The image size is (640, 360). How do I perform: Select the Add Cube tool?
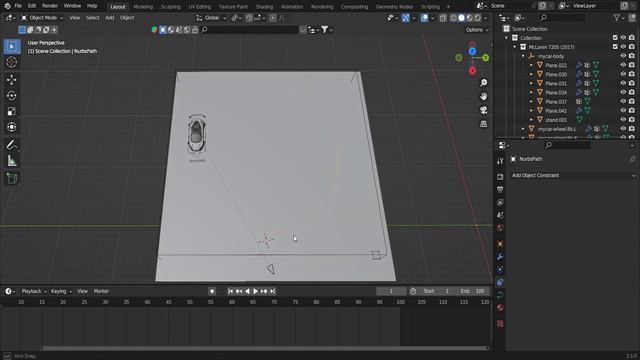tap(12, 178)
